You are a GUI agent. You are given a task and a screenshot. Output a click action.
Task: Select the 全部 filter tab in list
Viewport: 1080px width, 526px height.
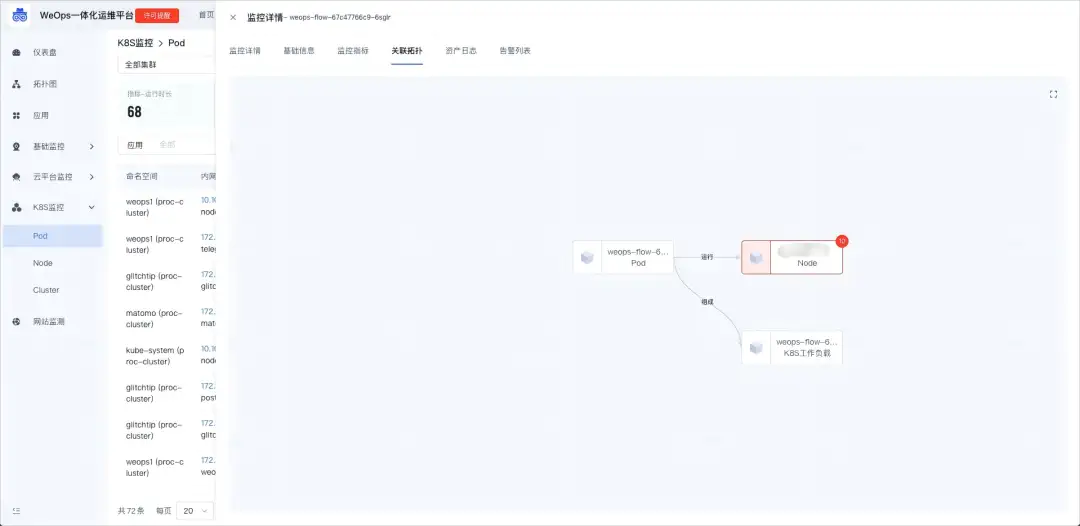point(167,145)
